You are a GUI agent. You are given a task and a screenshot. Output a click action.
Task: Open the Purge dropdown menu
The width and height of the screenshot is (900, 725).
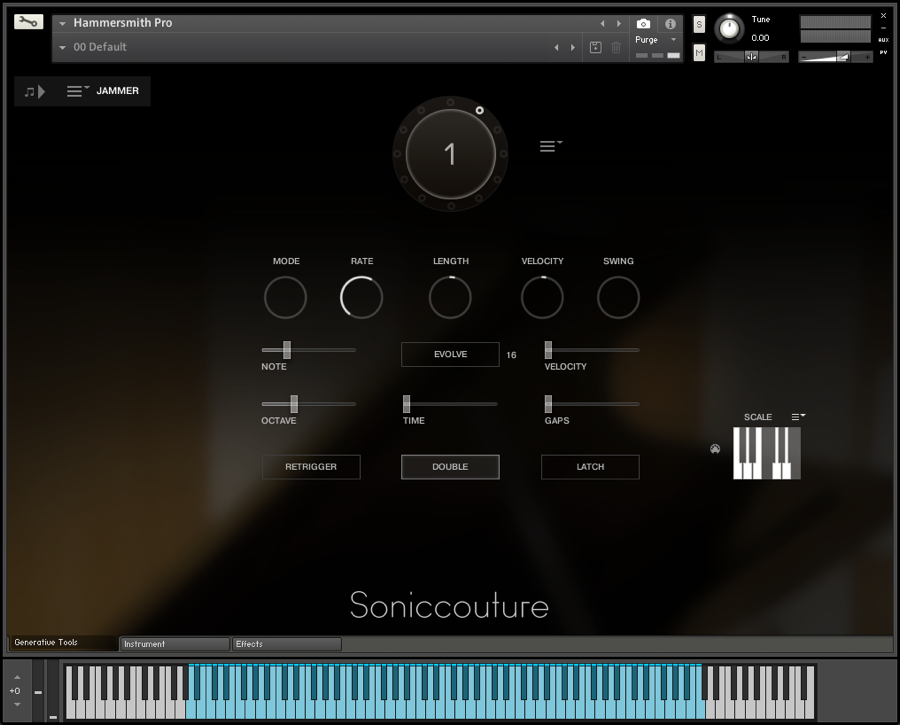pyautogui.click(x=655, y=40)
